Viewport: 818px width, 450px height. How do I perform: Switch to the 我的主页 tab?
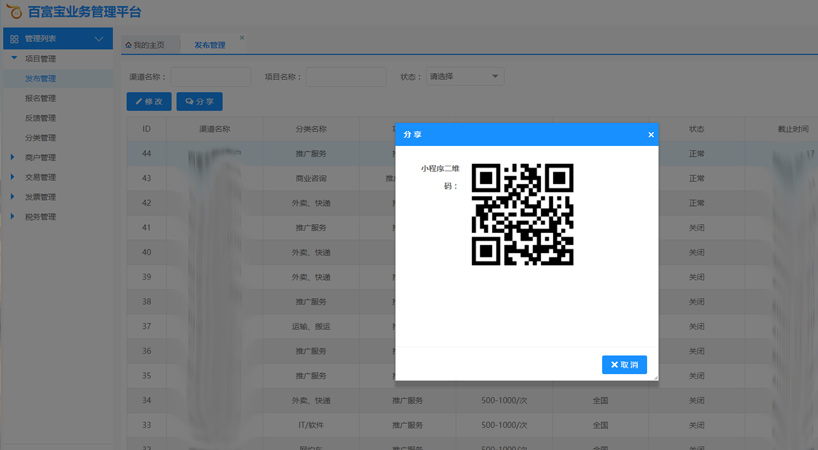(x=149, y=45)
